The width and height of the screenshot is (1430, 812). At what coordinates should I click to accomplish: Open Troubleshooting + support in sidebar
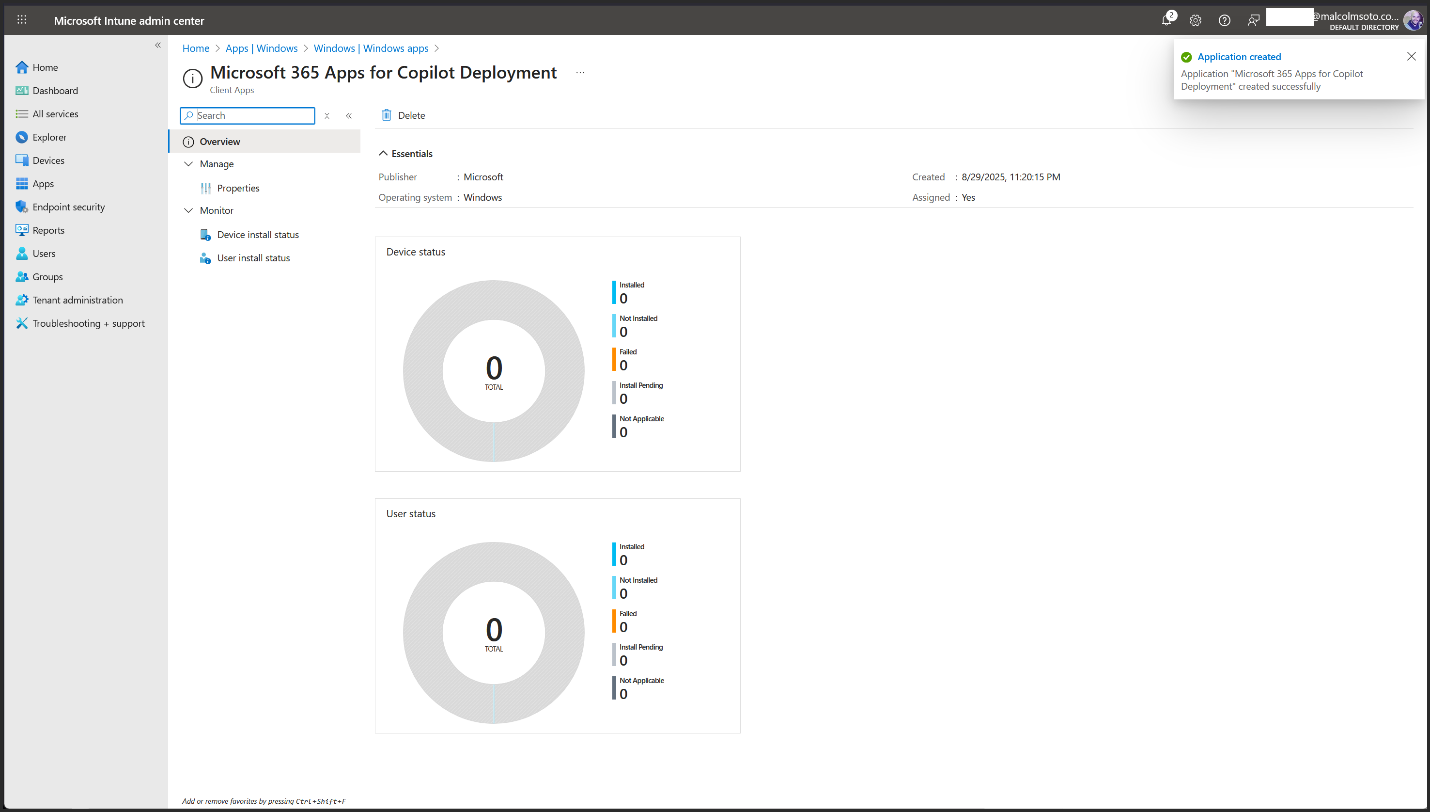point(88,323)
